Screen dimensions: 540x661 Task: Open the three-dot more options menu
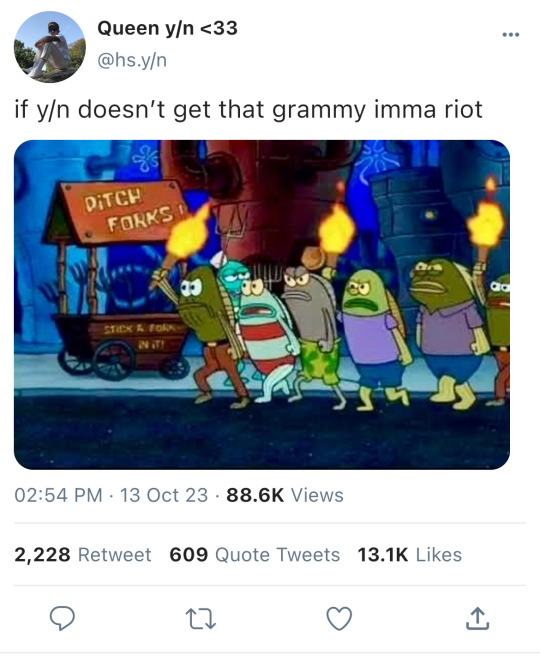click(510, 35)
